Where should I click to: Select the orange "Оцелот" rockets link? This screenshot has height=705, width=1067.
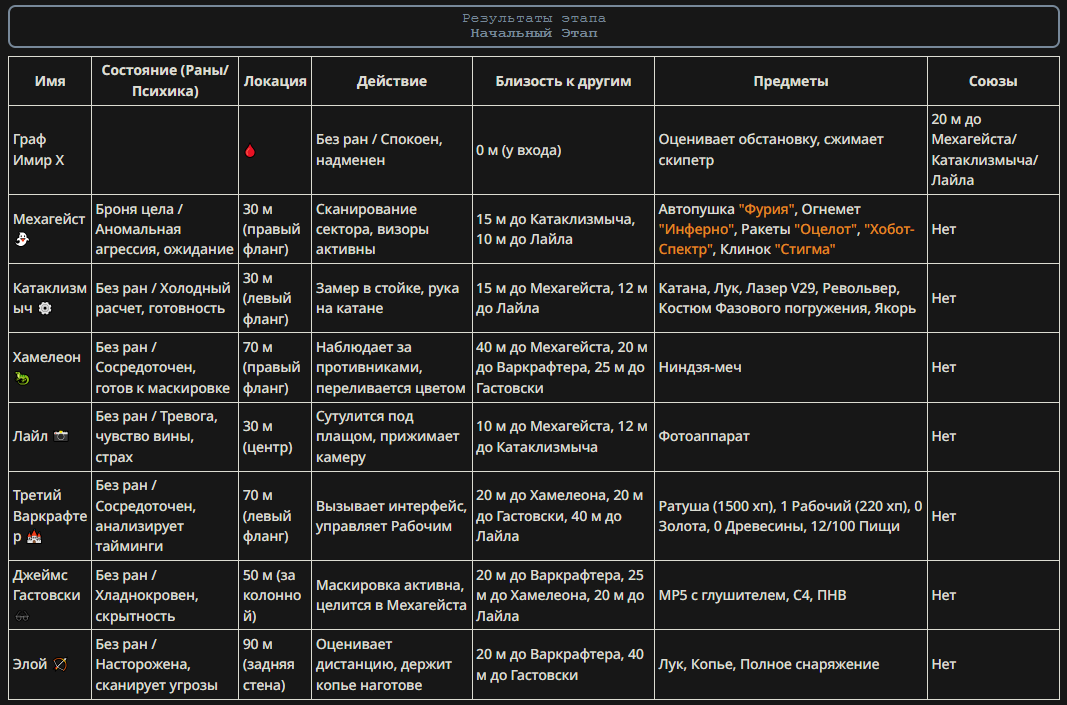825,229
